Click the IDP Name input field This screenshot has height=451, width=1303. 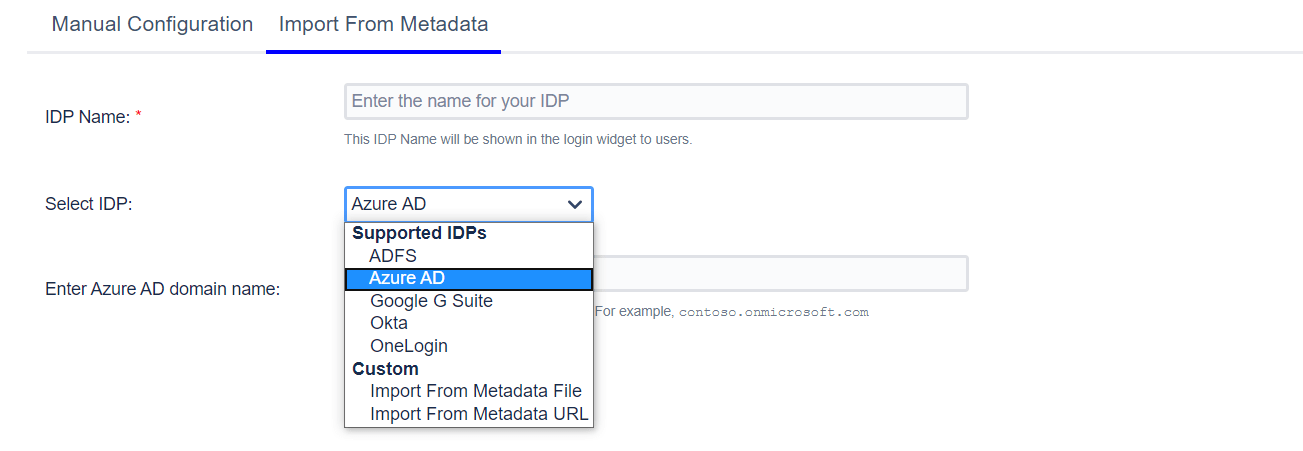click(x=656, y=102)
